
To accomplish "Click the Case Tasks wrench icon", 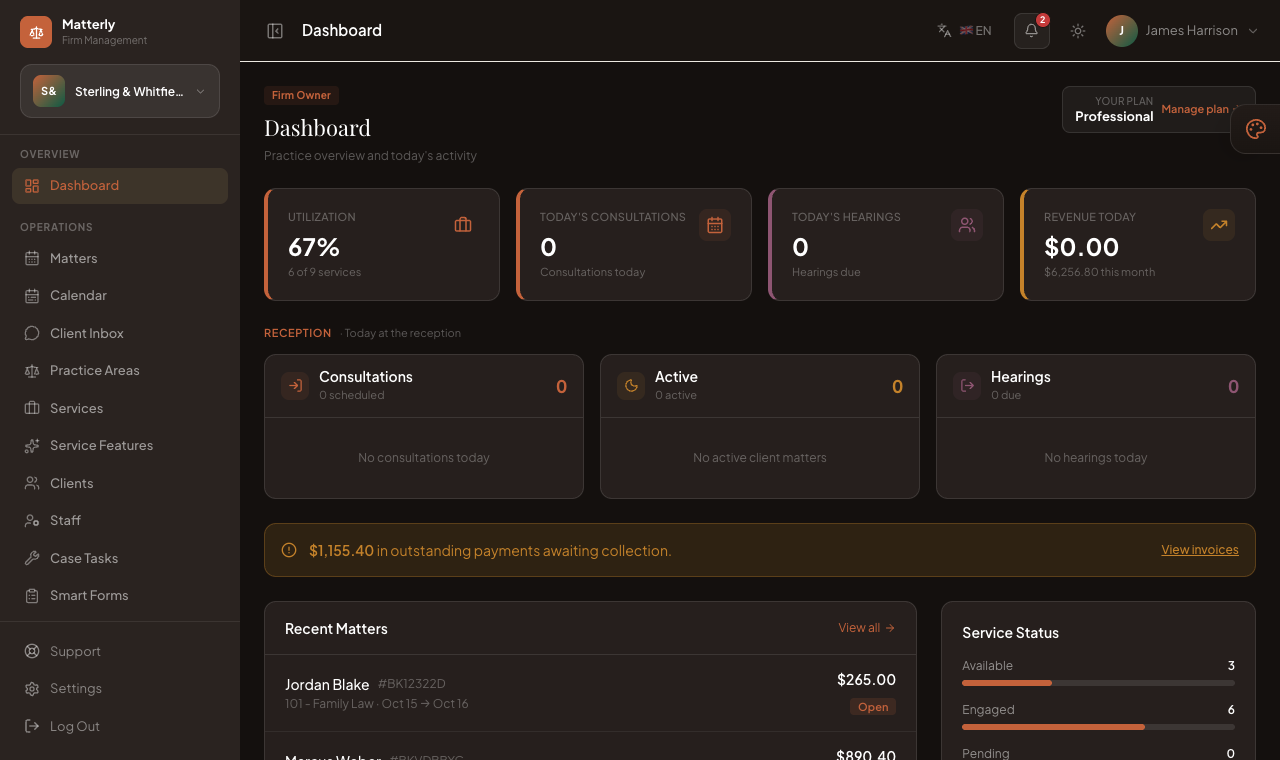I will [x=32, y=559].
